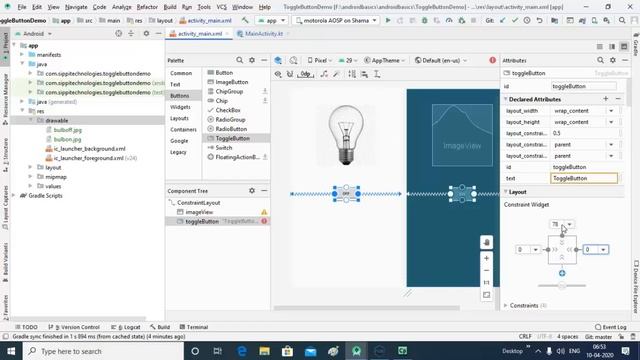Switch to MainActivity.kt tab

263,33
